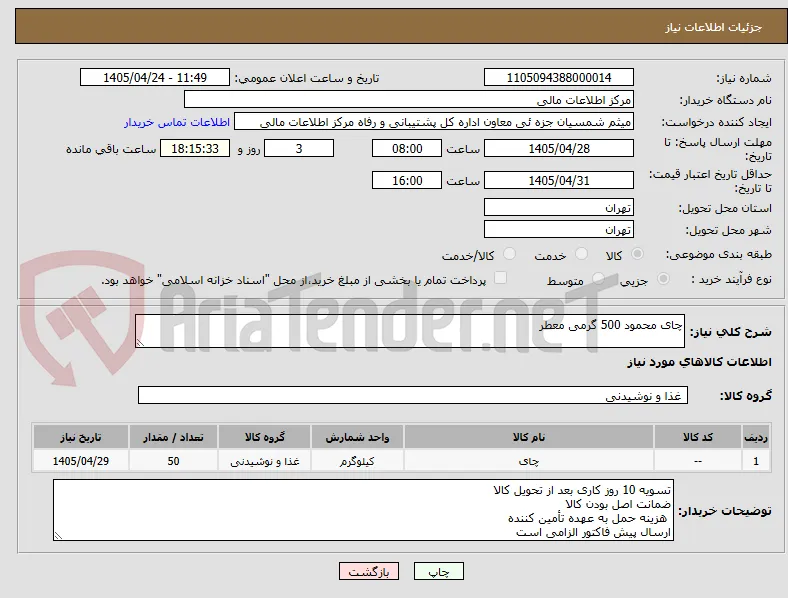
Task: Click the نام دستگاه خریدار field
Action: click(409, 99)
